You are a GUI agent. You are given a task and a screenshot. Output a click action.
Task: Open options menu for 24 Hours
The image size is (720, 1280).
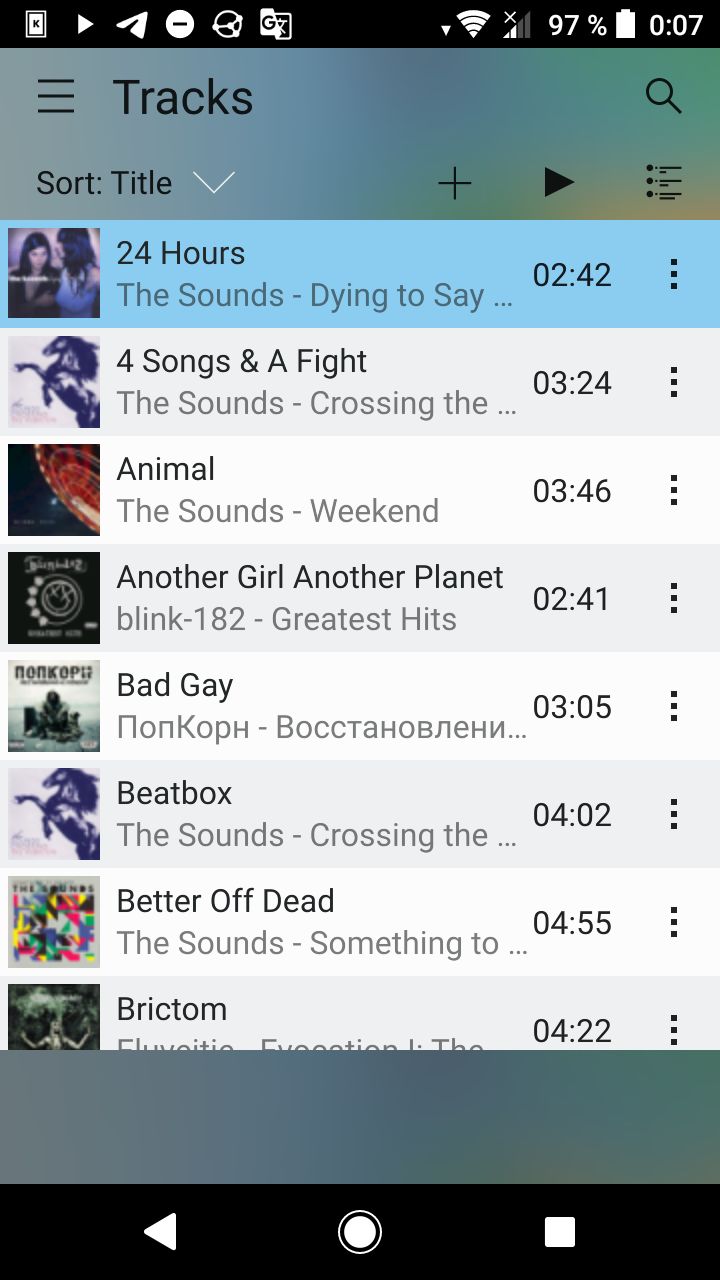coord(674,274)
